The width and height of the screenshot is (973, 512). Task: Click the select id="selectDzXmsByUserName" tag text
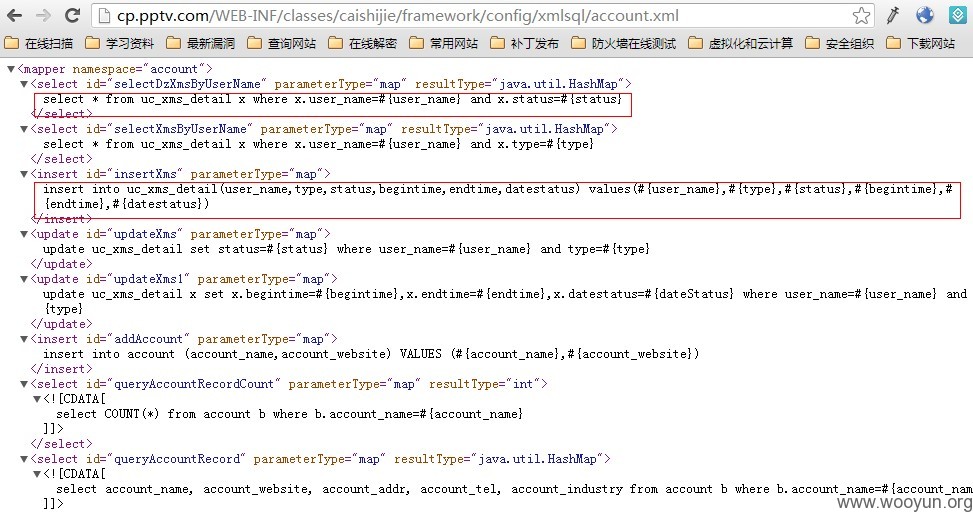pyautogui.click(x=331, y=84)
